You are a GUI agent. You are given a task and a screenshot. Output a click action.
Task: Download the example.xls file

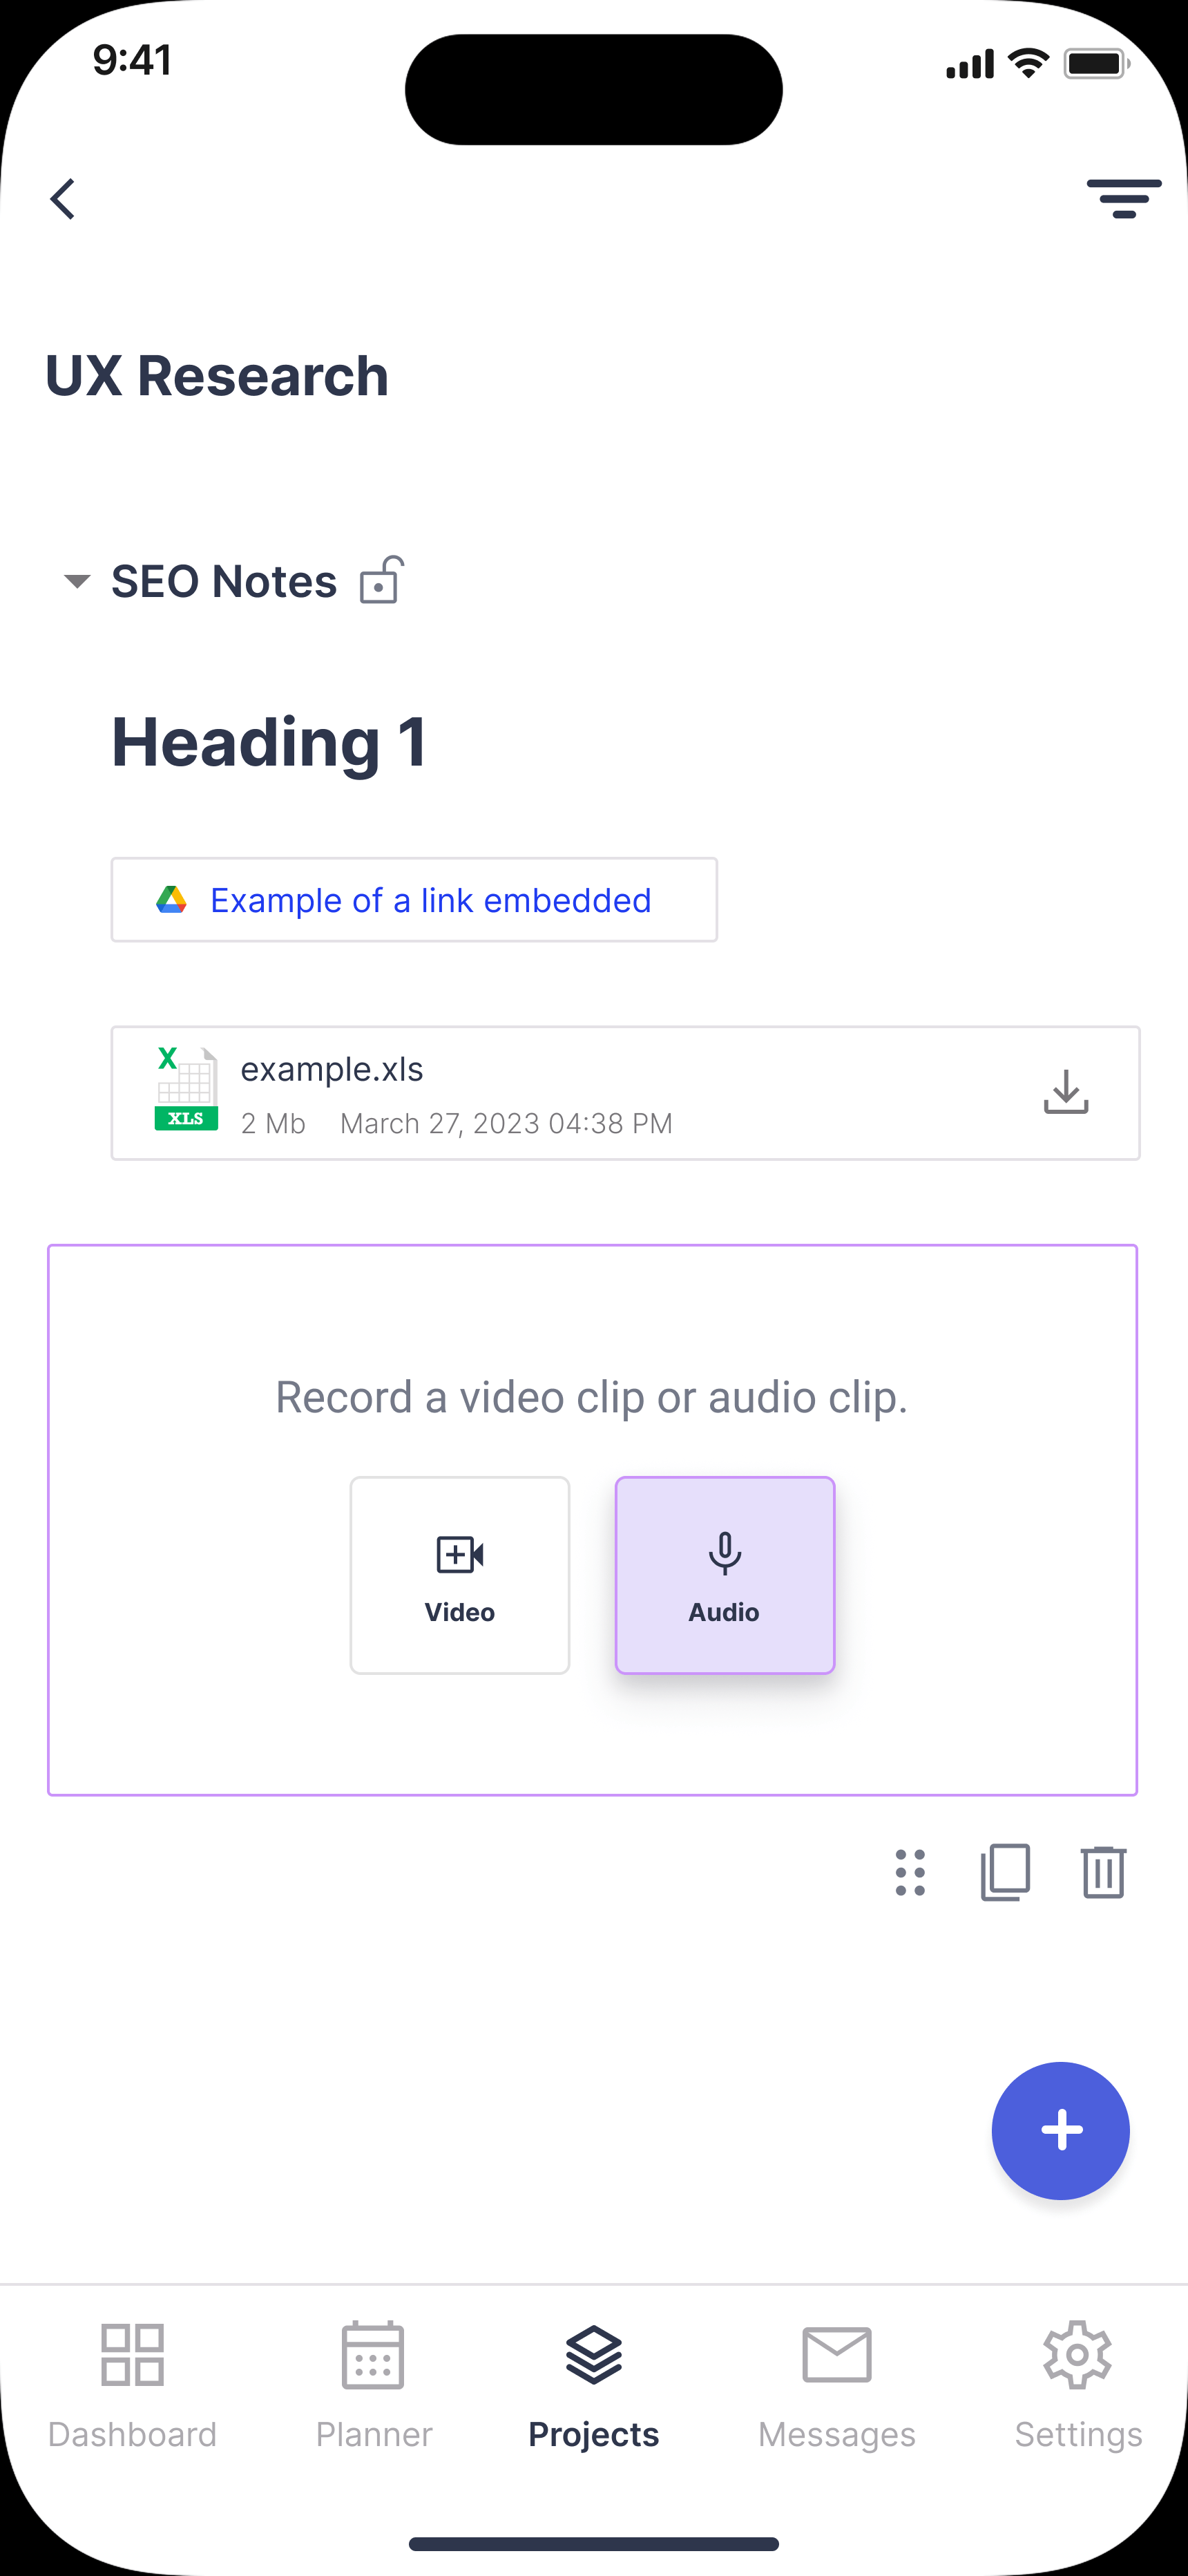[x=1065, y=1092]
